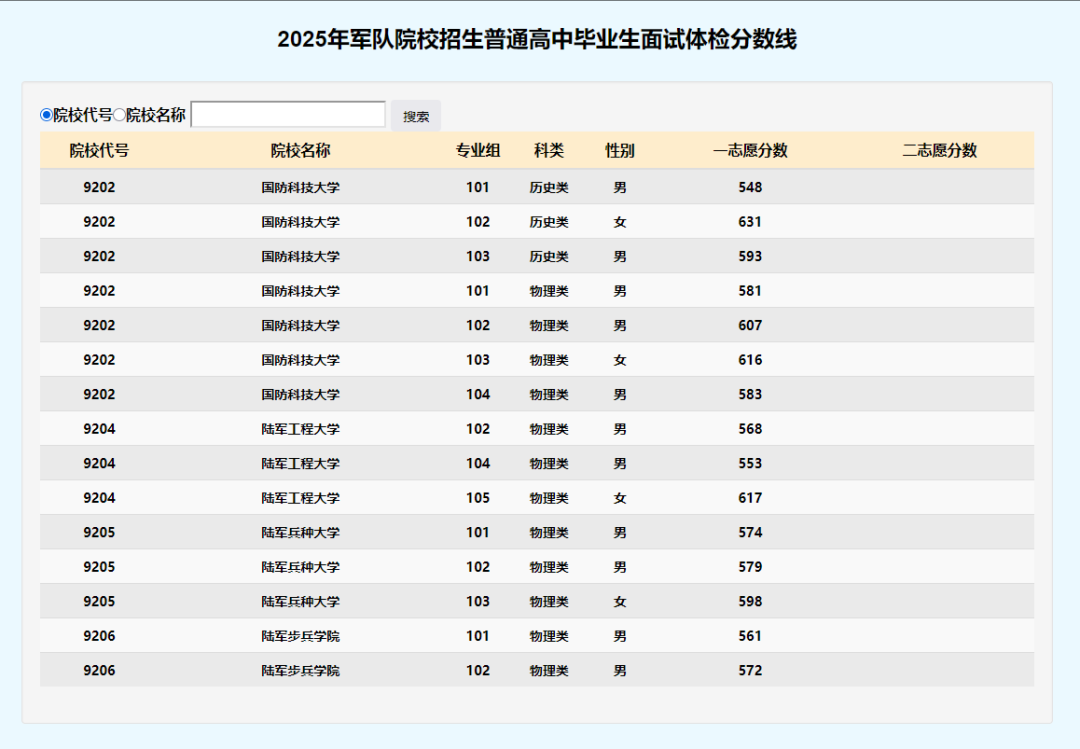The height and width of the screenshot is (749, 1080).
Task: Click score 616 in the table
Action: 750,360
